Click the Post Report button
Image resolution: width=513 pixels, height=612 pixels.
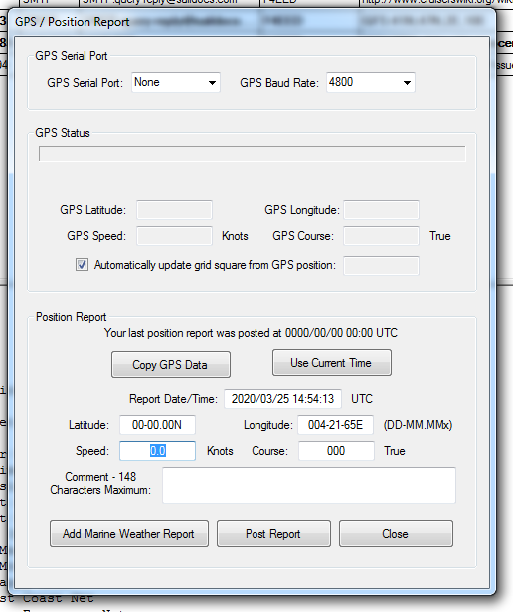(x=274, y=534)
